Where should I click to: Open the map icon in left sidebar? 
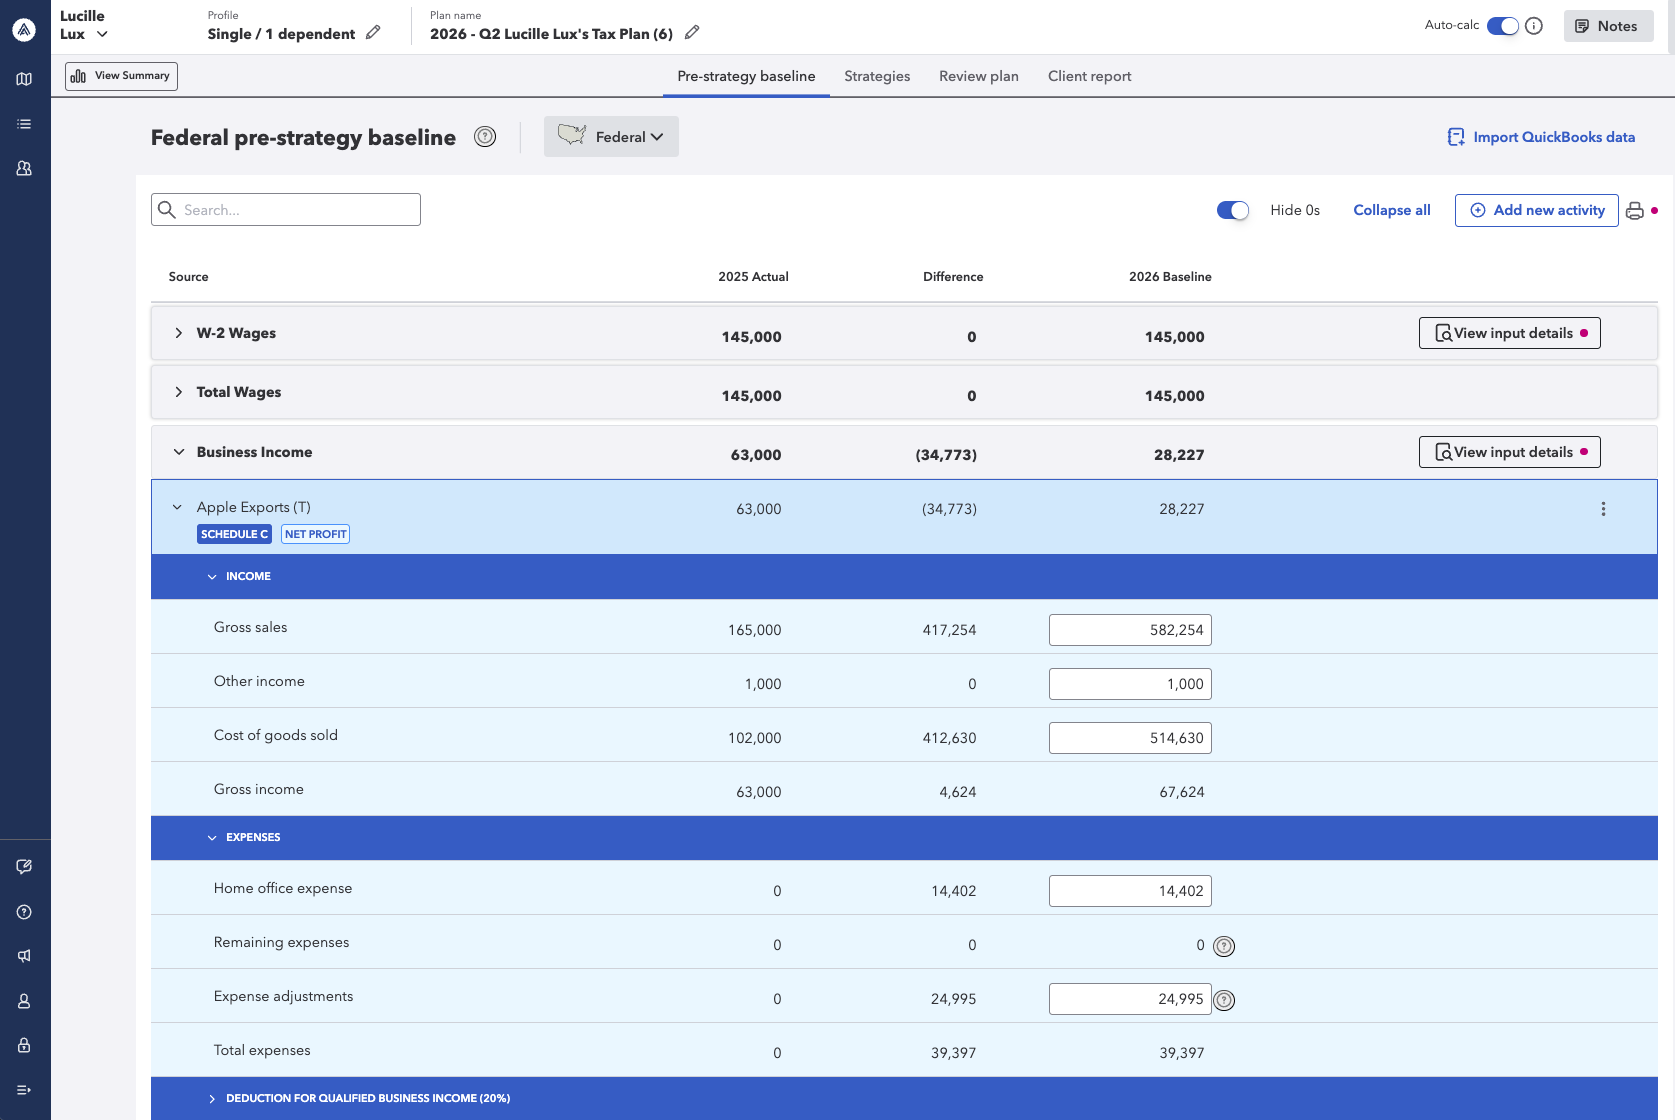(x=24, y=79)
